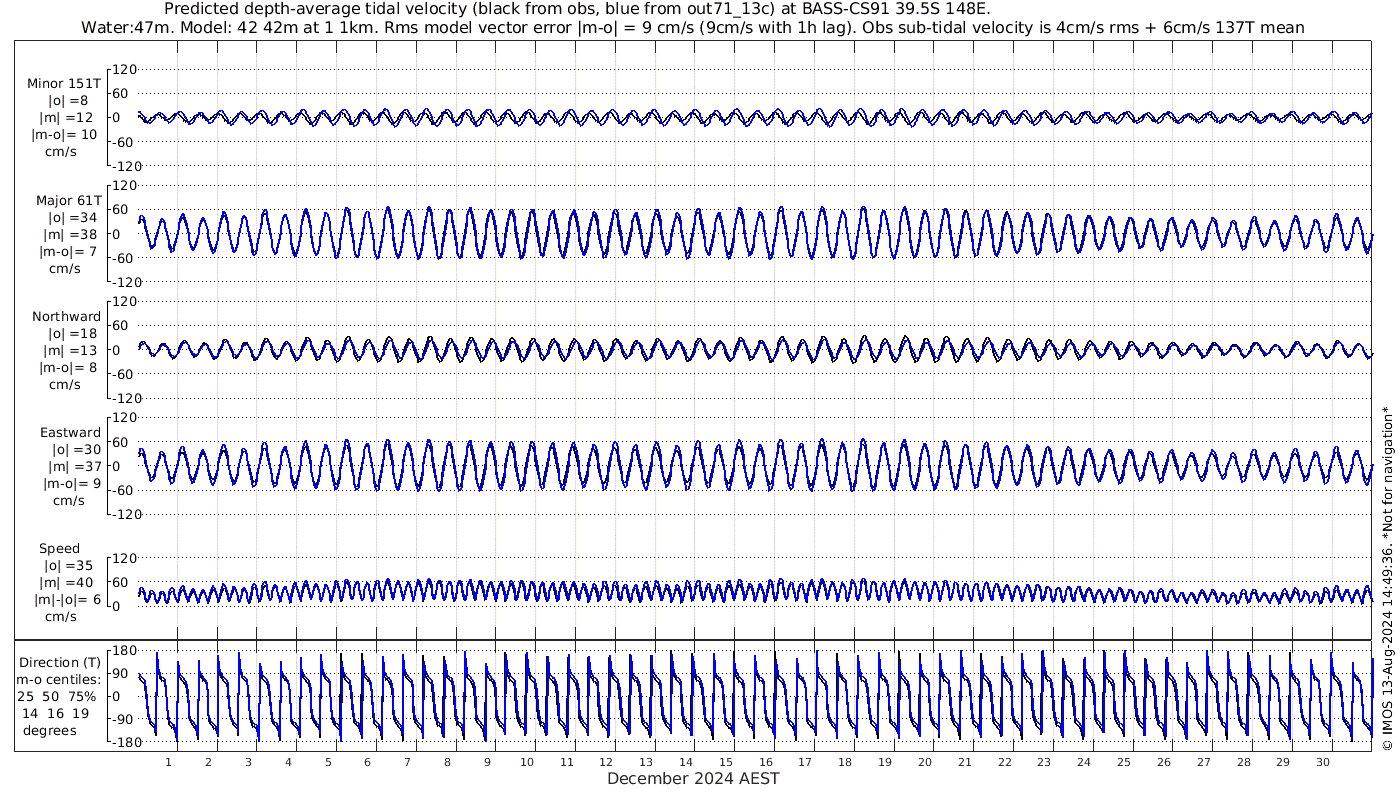Click the day 26 tick label on the x-axis

[x=1163, y=762]
